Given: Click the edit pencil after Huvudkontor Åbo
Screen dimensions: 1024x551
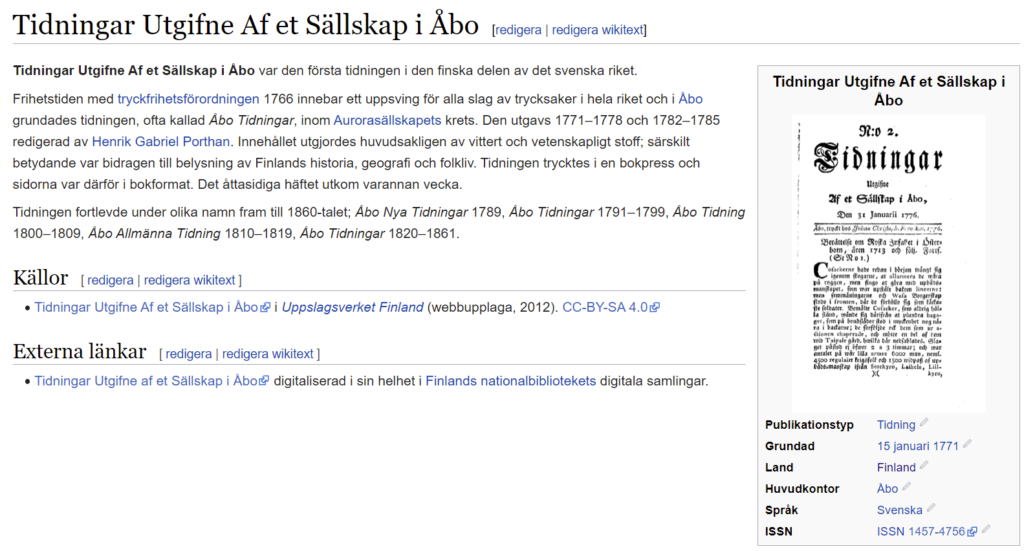Looking at the screenshot, I should [x=907, y=488].
